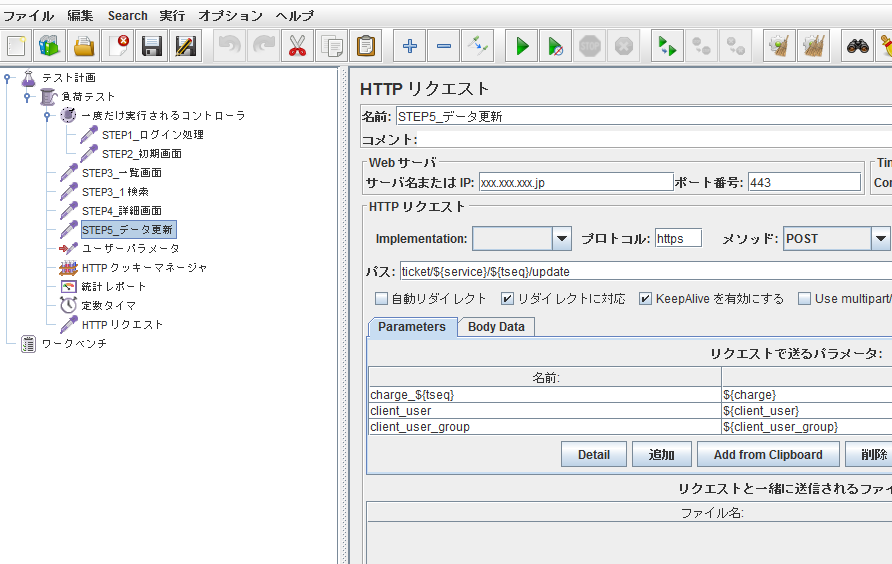Open the Implementation dropdown
The width and height of the screenshot is (892, 564).
[x=561, y=238]
